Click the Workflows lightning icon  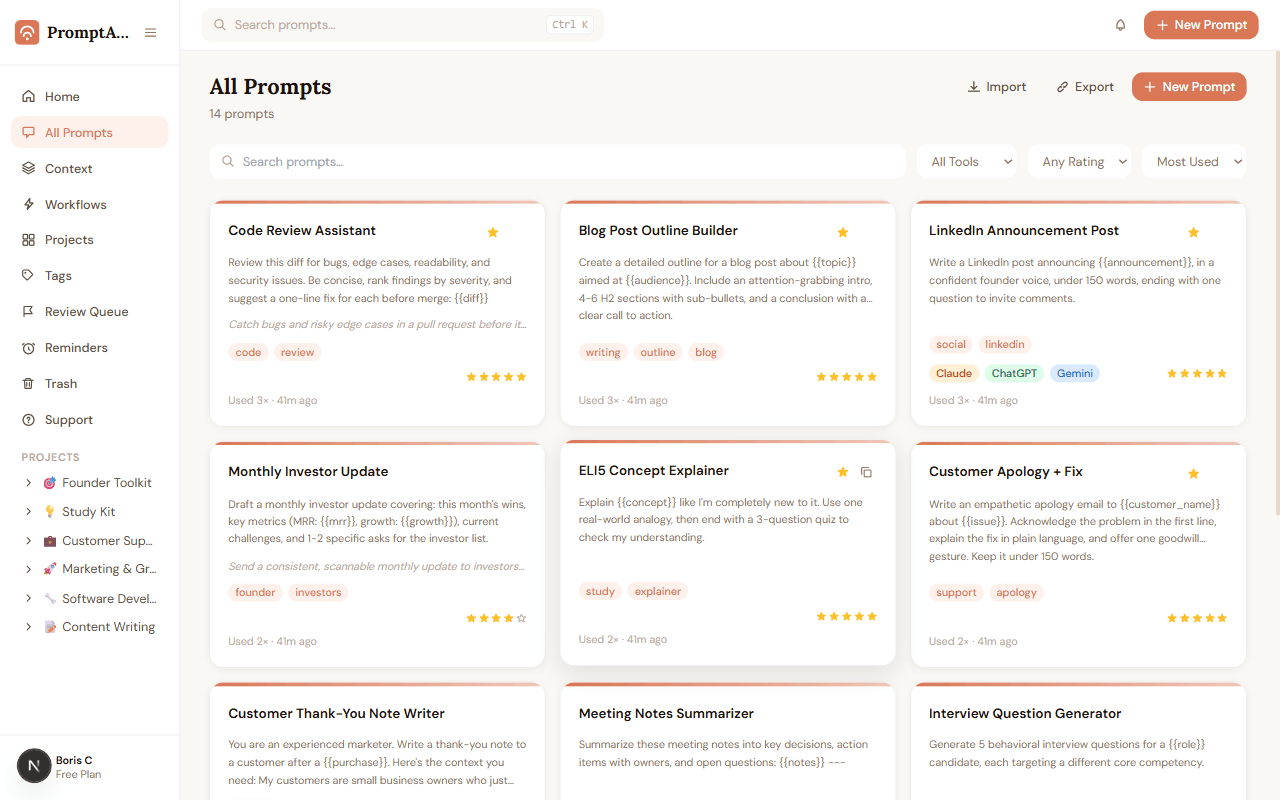point(28,204)
